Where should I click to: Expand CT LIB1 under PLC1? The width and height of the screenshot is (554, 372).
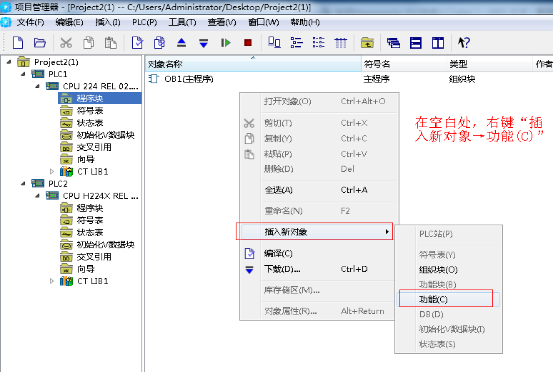click(52, 172)
